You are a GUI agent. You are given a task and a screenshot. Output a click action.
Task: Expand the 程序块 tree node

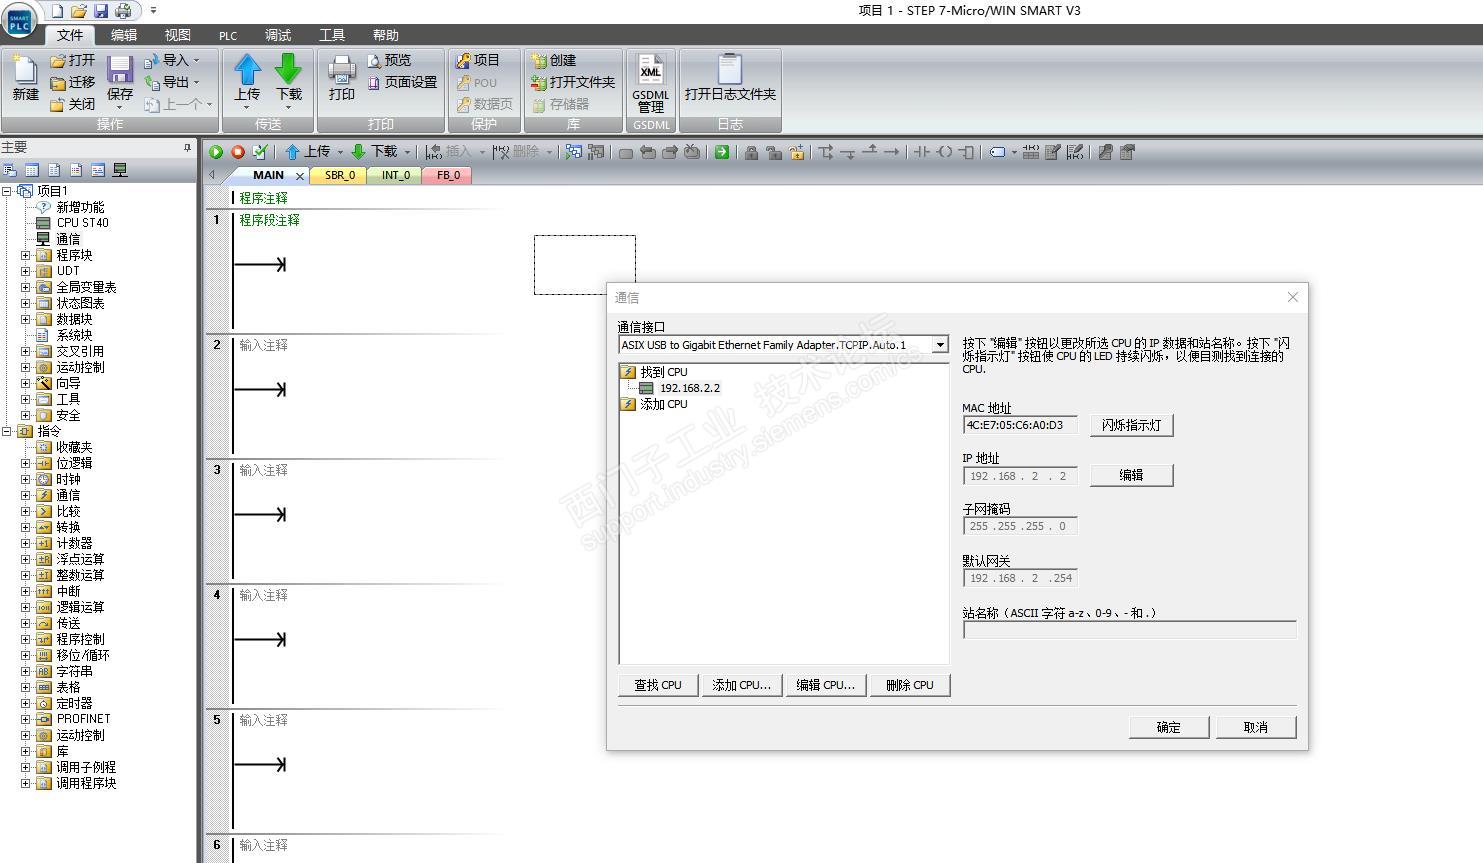26,255
